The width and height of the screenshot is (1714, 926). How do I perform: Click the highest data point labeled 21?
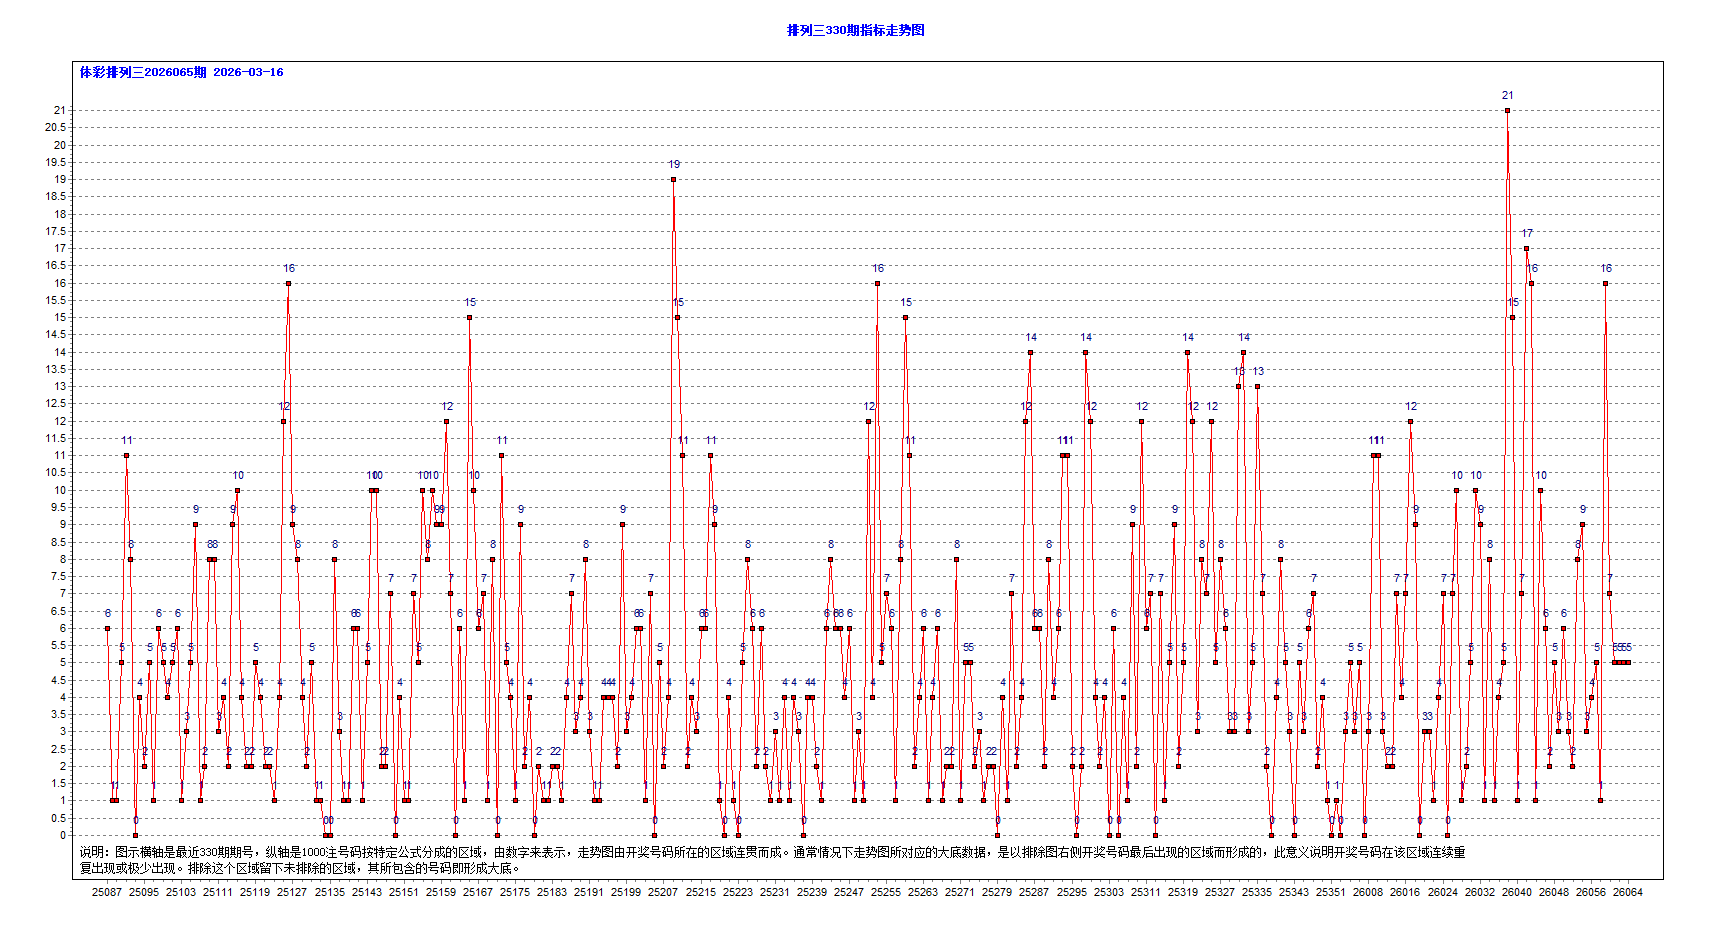[x=1507, y=110]
